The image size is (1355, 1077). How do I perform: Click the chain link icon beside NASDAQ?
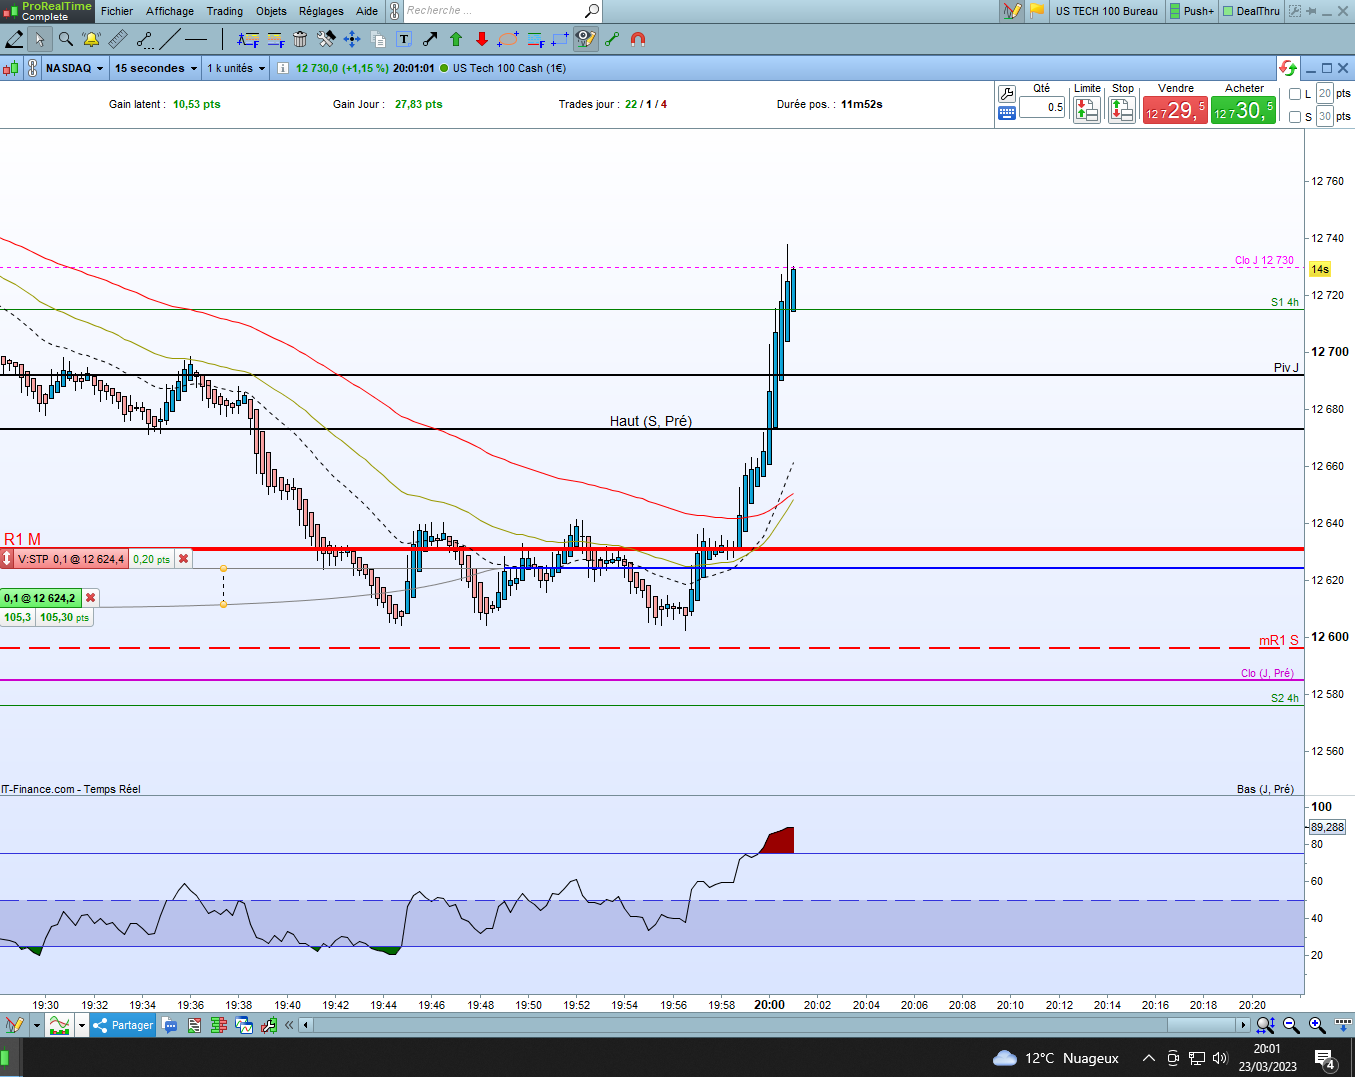pos(33,68)
